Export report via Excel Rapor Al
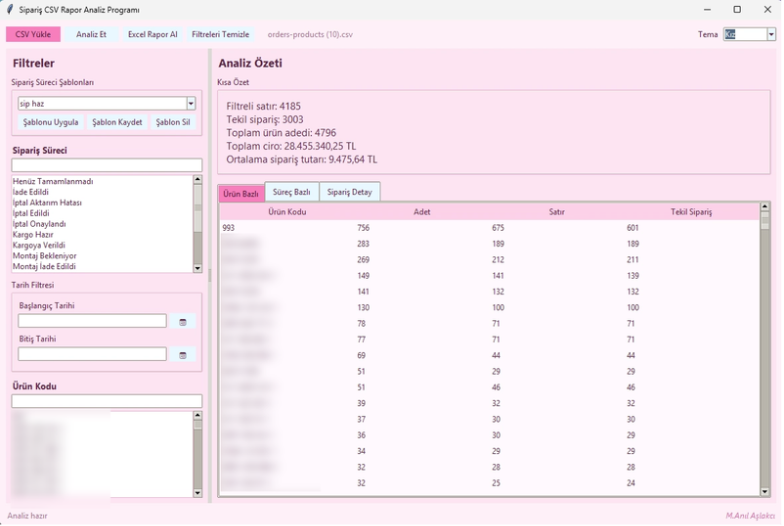Image resolution: width=784 pixels, height=526 pixels. click(x=152, y=34)
